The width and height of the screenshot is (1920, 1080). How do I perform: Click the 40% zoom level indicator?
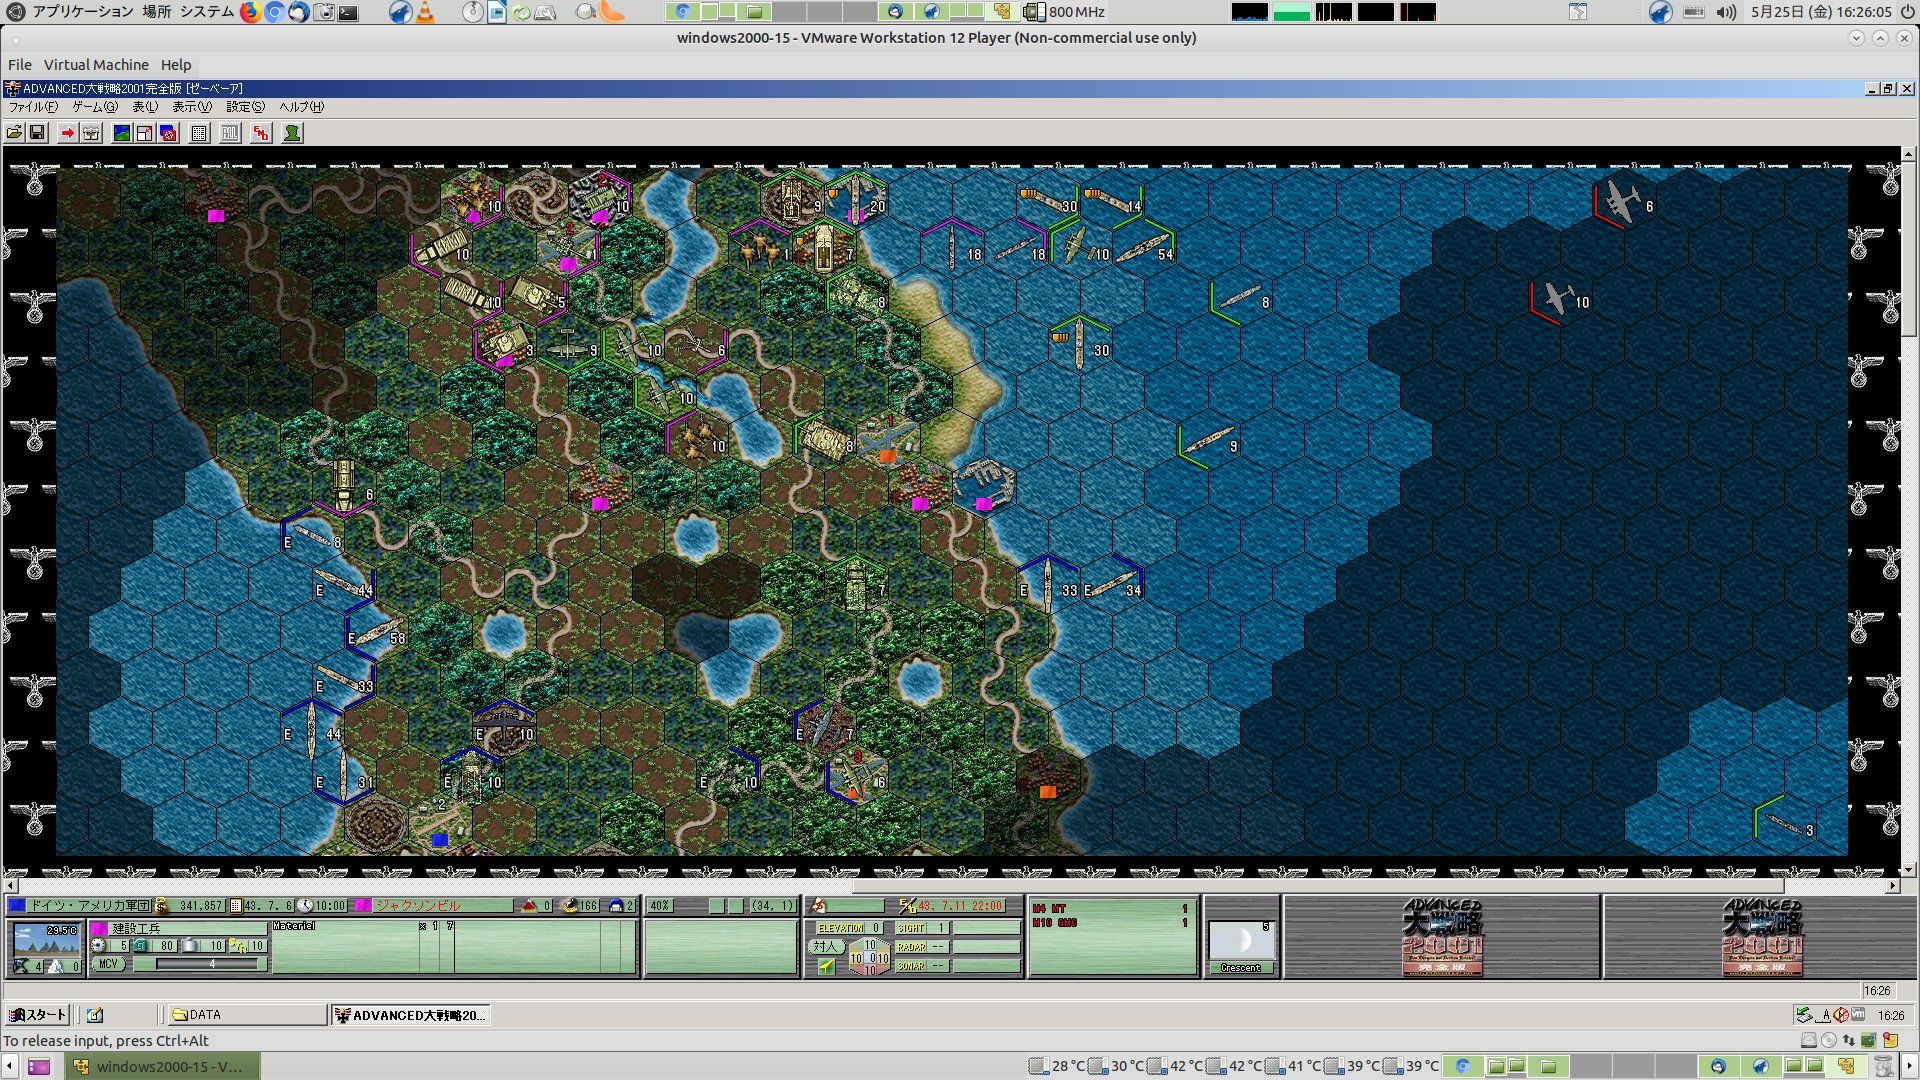click(660, 906)
